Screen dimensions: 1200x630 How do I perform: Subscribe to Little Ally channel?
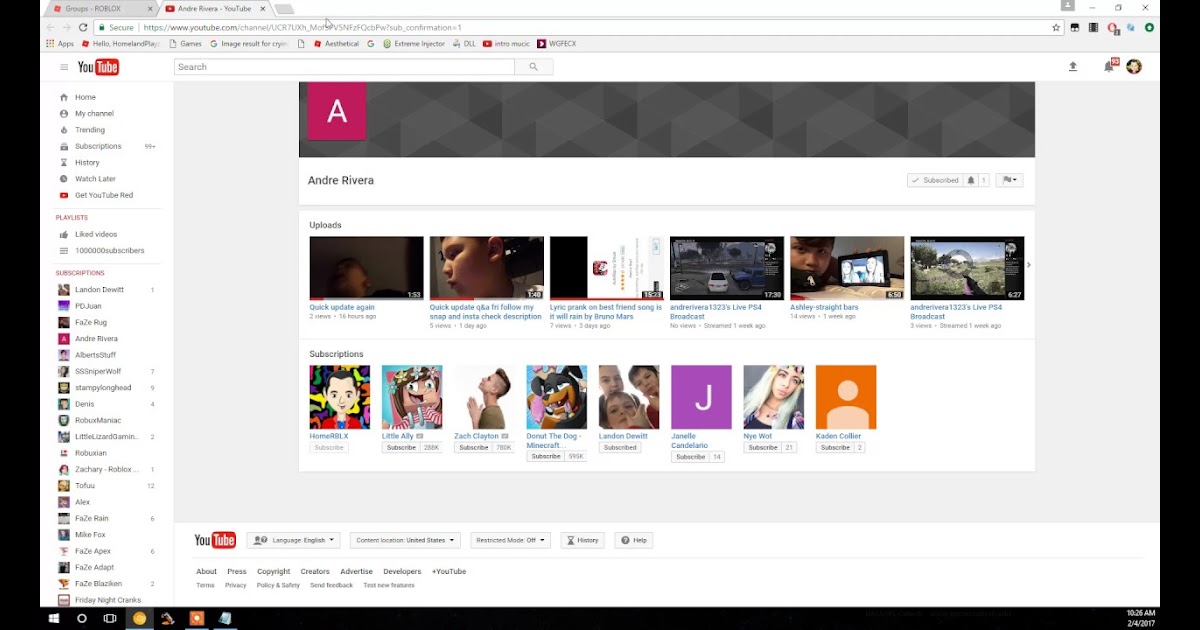(401, 448)
